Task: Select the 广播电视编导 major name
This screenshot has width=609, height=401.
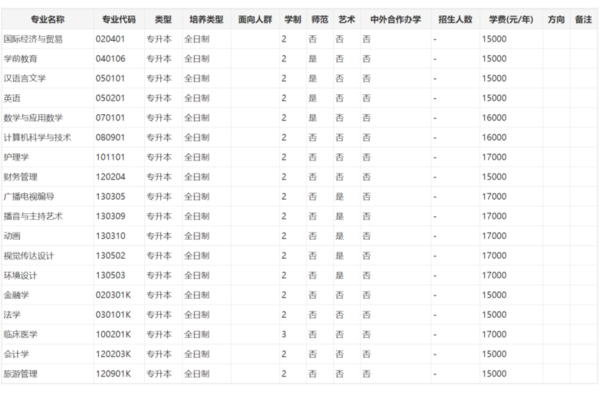Action: pos(29,197)
